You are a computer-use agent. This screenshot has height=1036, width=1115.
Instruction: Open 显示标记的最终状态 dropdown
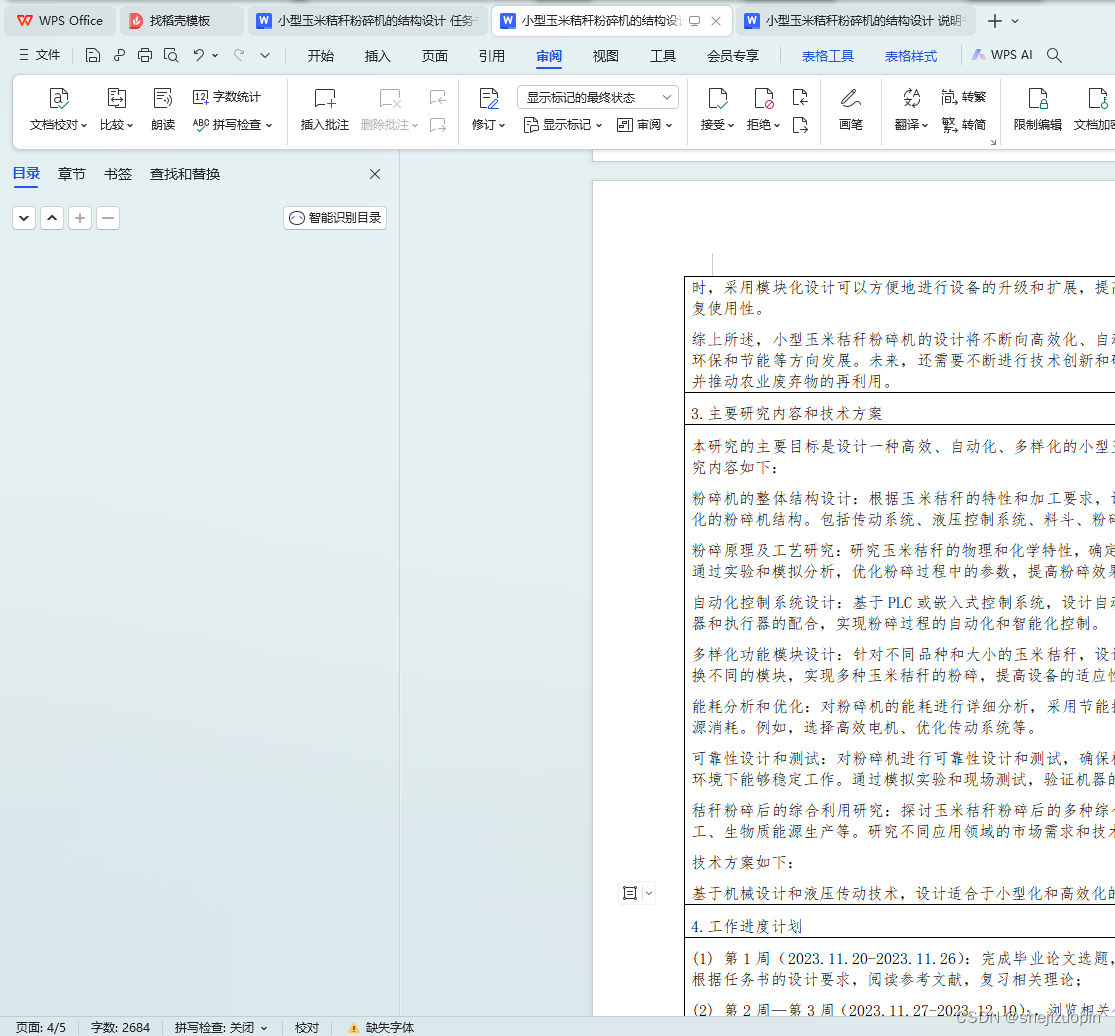click(598, 97)
